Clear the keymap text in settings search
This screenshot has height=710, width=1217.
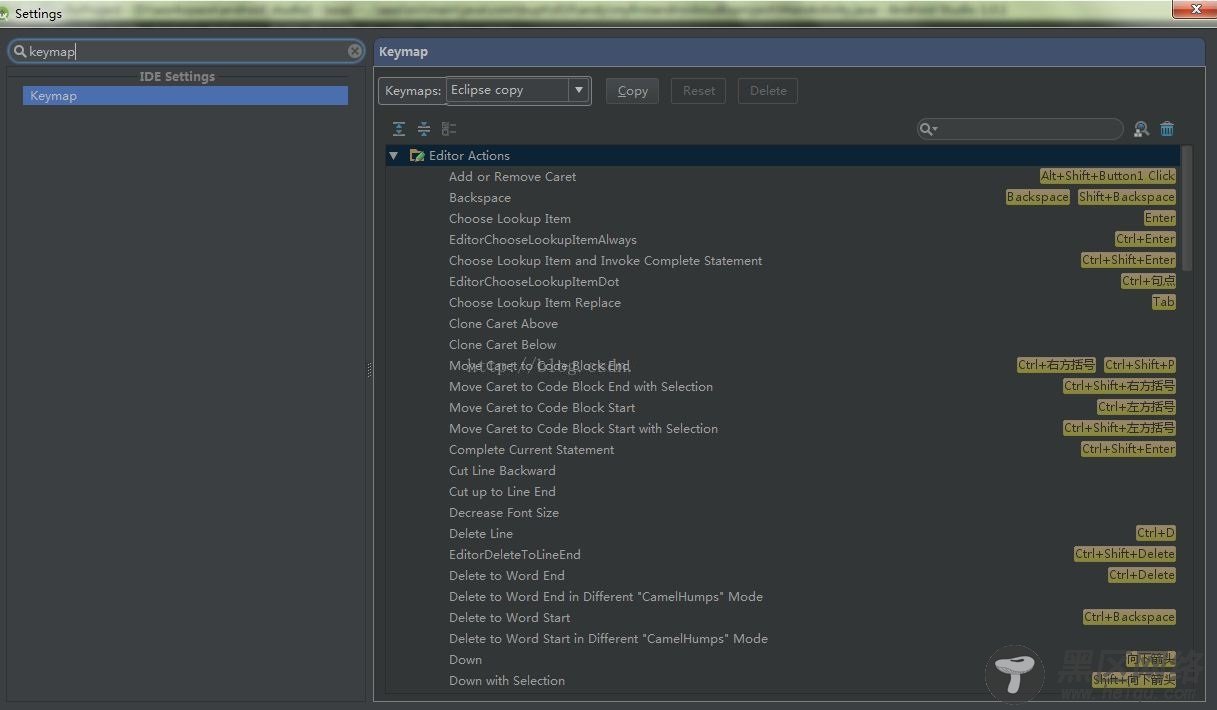click(355, 51)
